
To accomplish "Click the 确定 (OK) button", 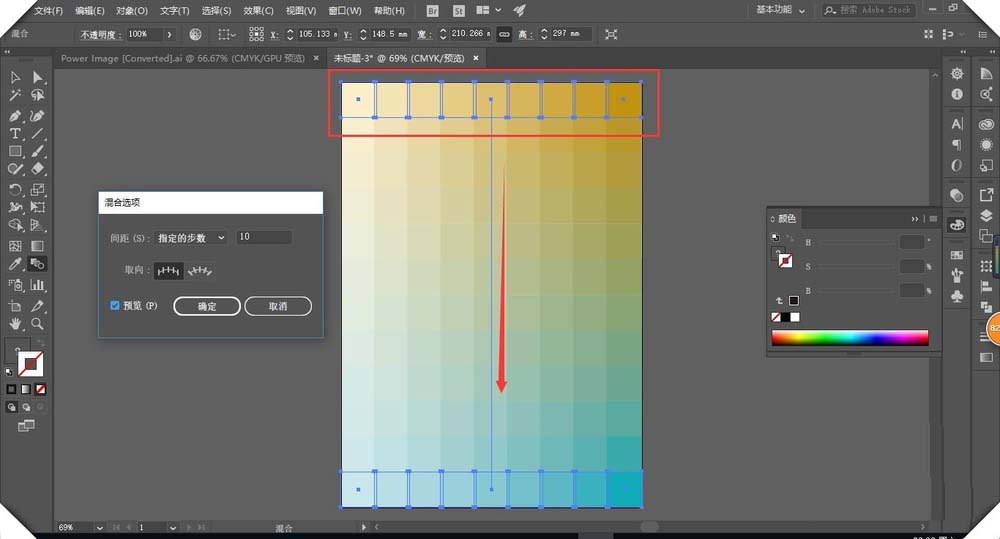I will [x=207, y=306].
